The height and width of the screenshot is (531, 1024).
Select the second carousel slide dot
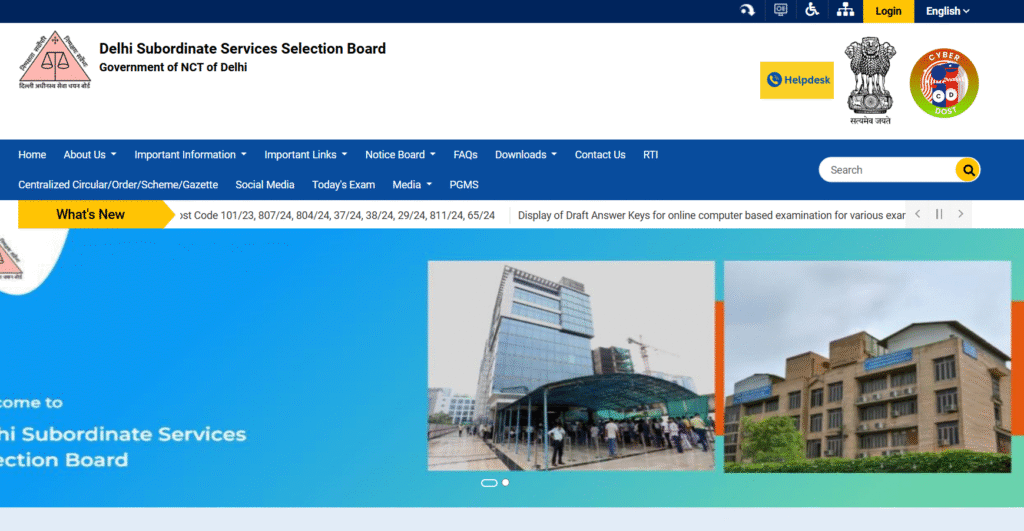pos(505,483)
